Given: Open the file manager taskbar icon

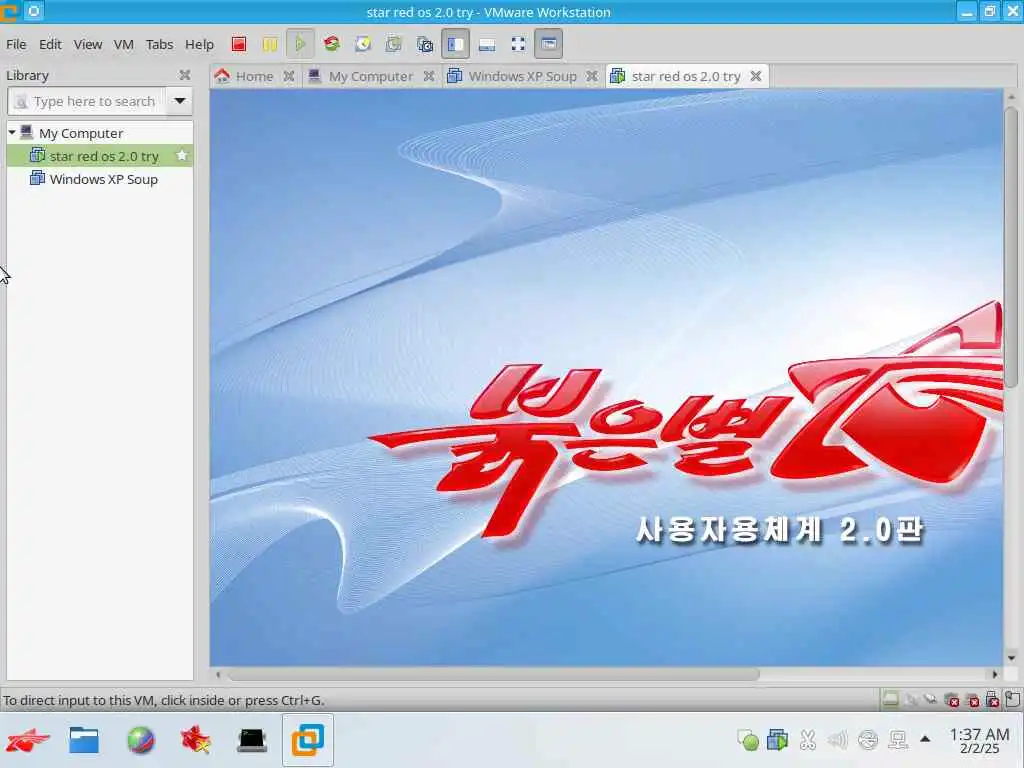Looking at the screenshot, I should tap(84, 740).
